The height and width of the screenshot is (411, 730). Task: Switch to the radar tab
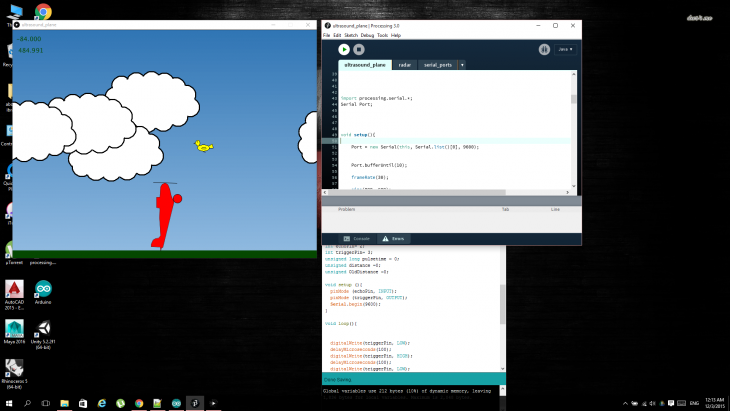tap(405, 65)
